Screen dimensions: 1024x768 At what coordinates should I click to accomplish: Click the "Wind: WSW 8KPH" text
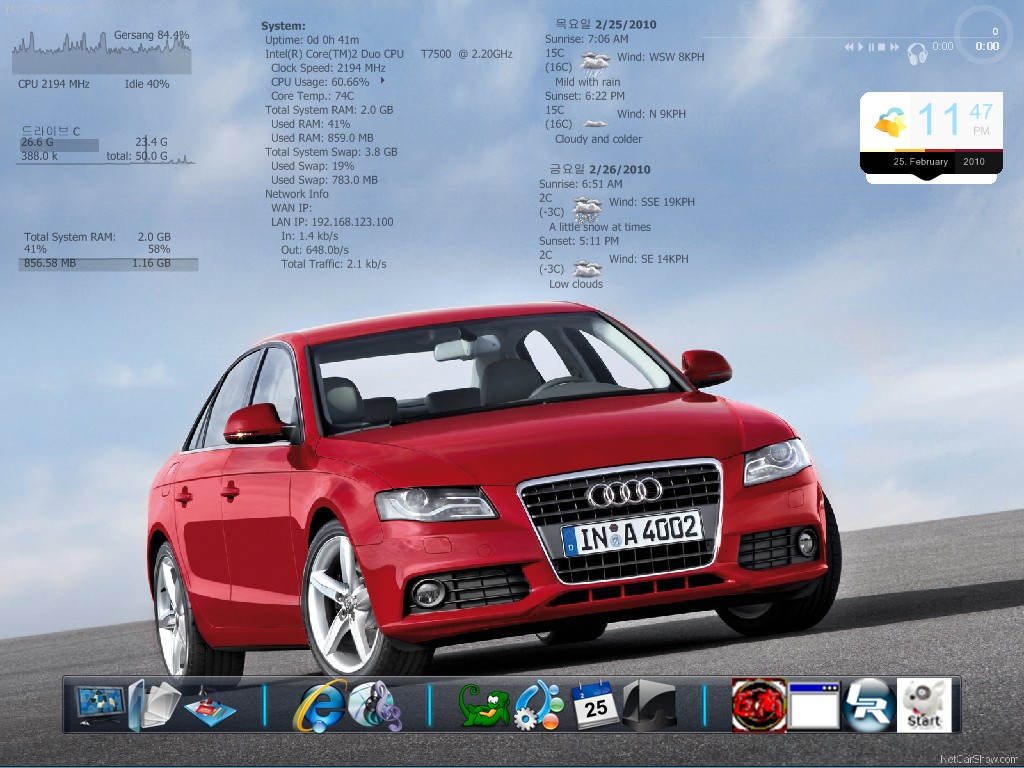661,57
